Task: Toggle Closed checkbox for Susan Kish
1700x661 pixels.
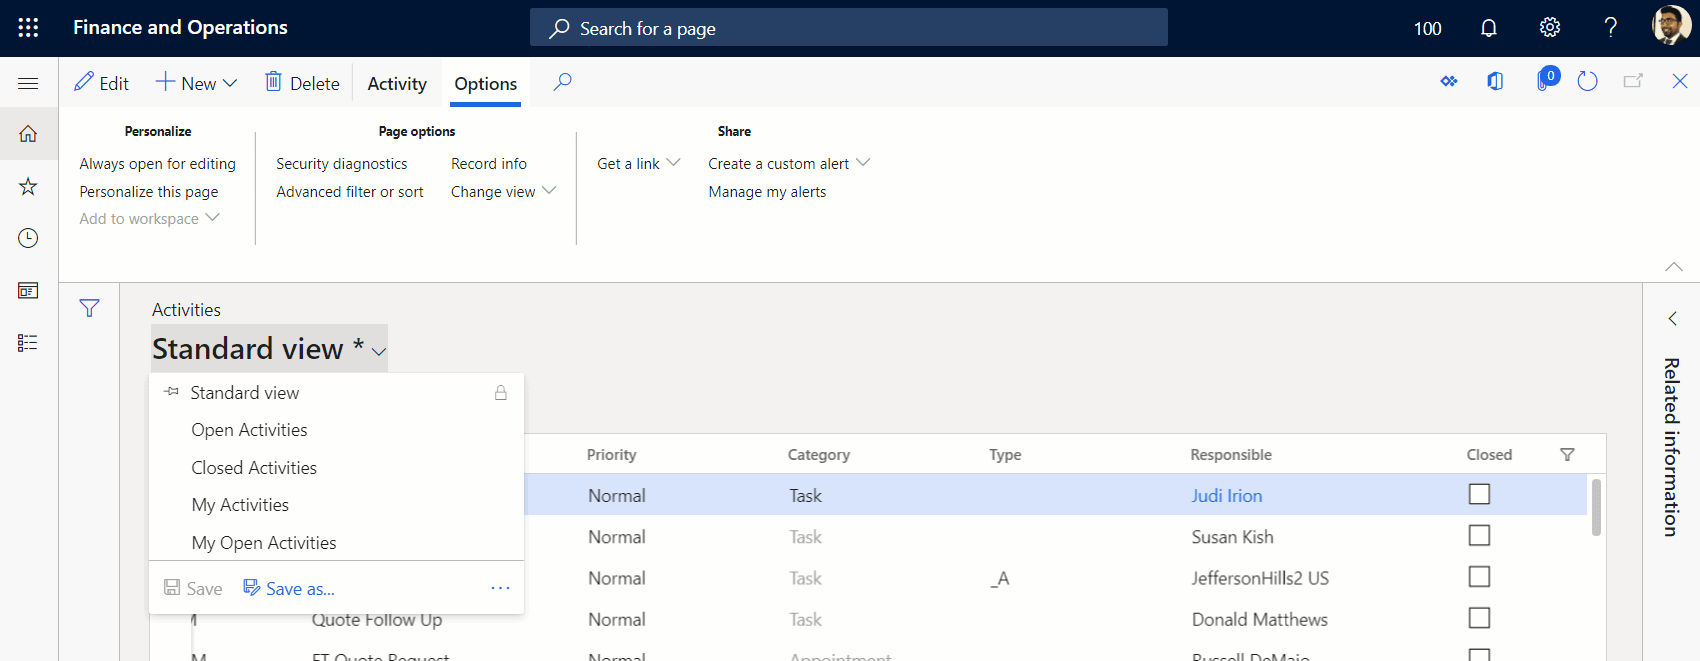Action: coord(1479,536)
